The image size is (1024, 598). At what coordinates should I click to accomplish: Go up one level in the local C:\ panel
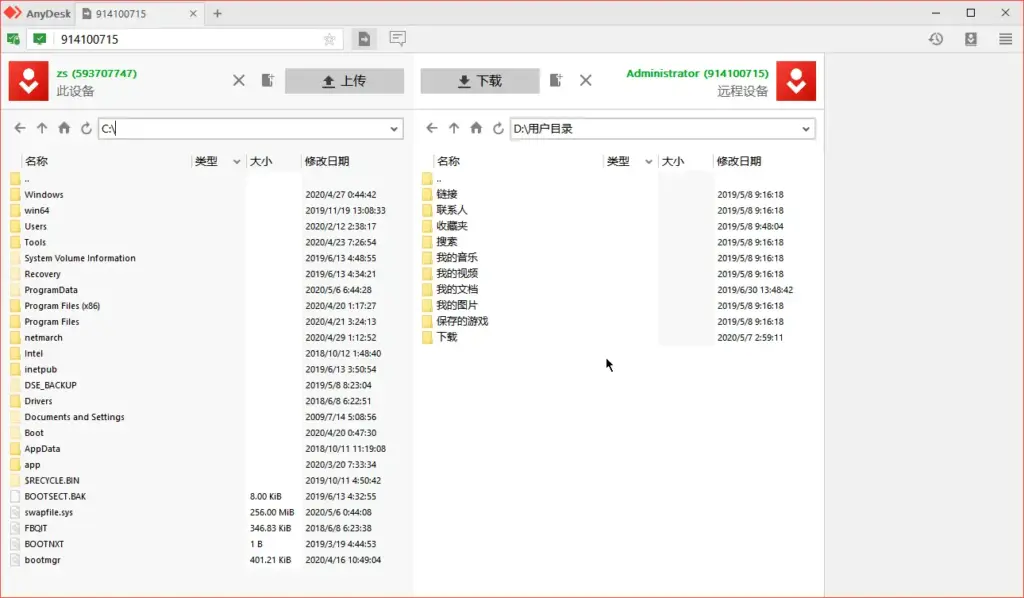(x=41, y=128)
